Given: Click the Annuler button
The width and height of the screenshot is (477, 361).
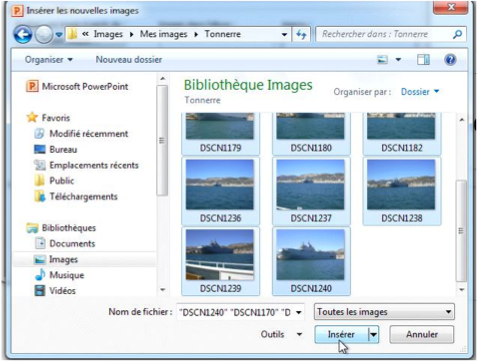Looking at the screenshot, I should [422, 334].
